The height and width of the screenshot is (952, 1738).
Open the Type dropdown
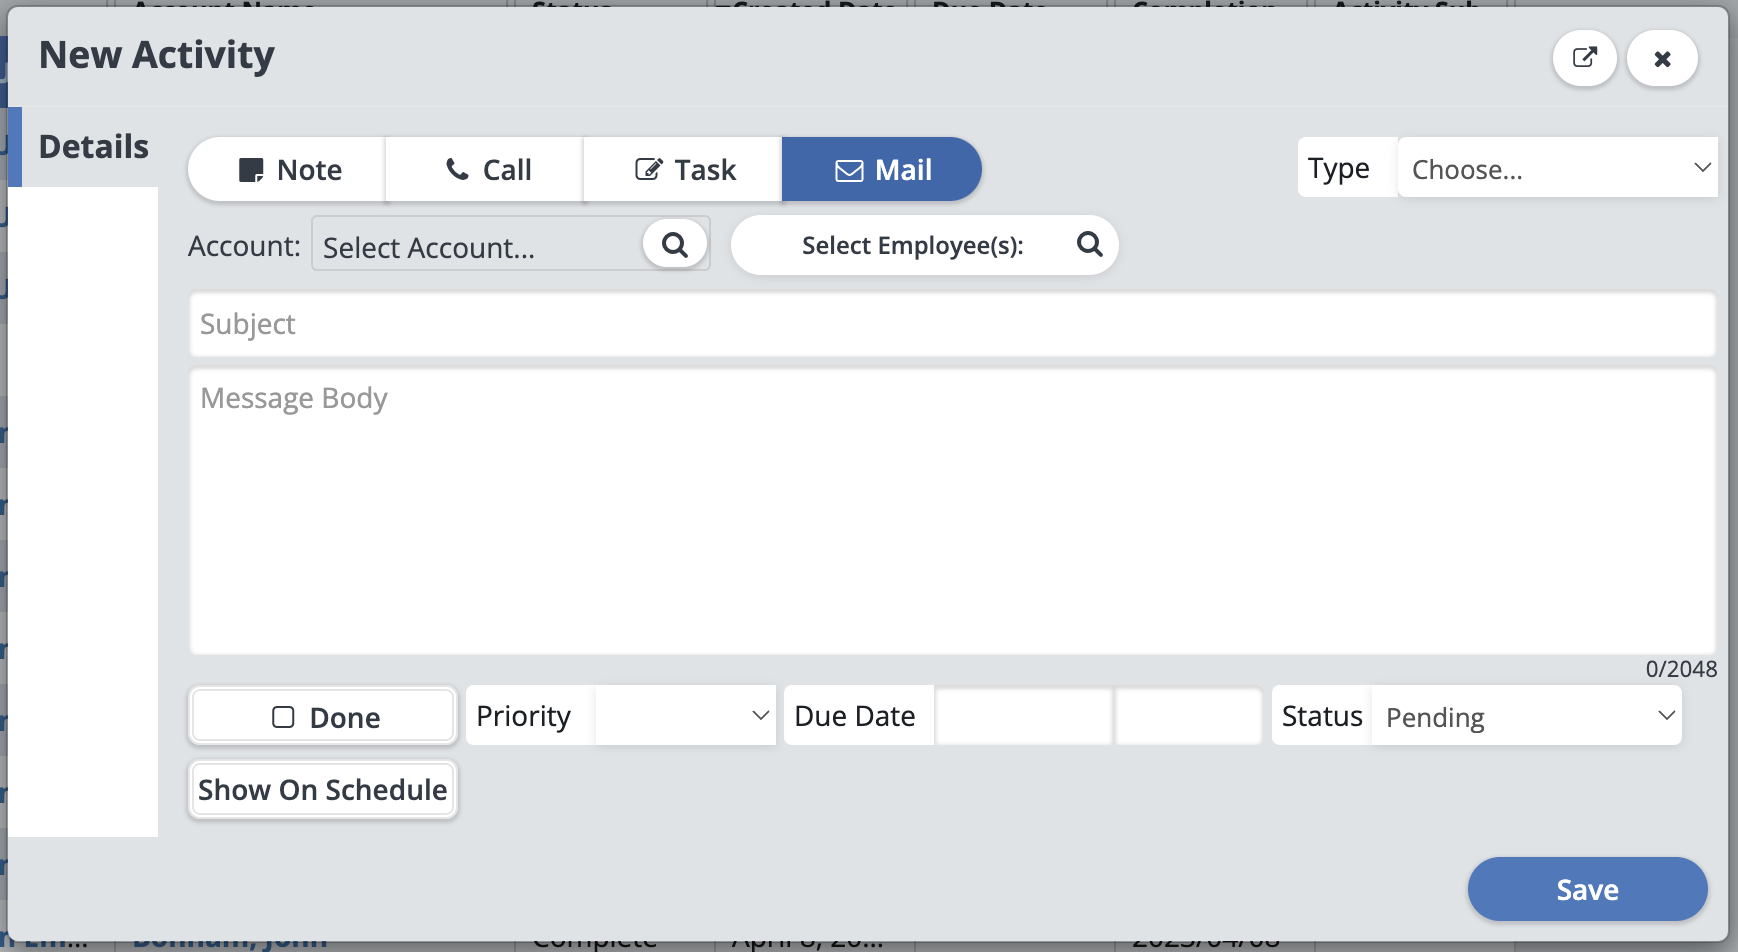pos(1557,168)
